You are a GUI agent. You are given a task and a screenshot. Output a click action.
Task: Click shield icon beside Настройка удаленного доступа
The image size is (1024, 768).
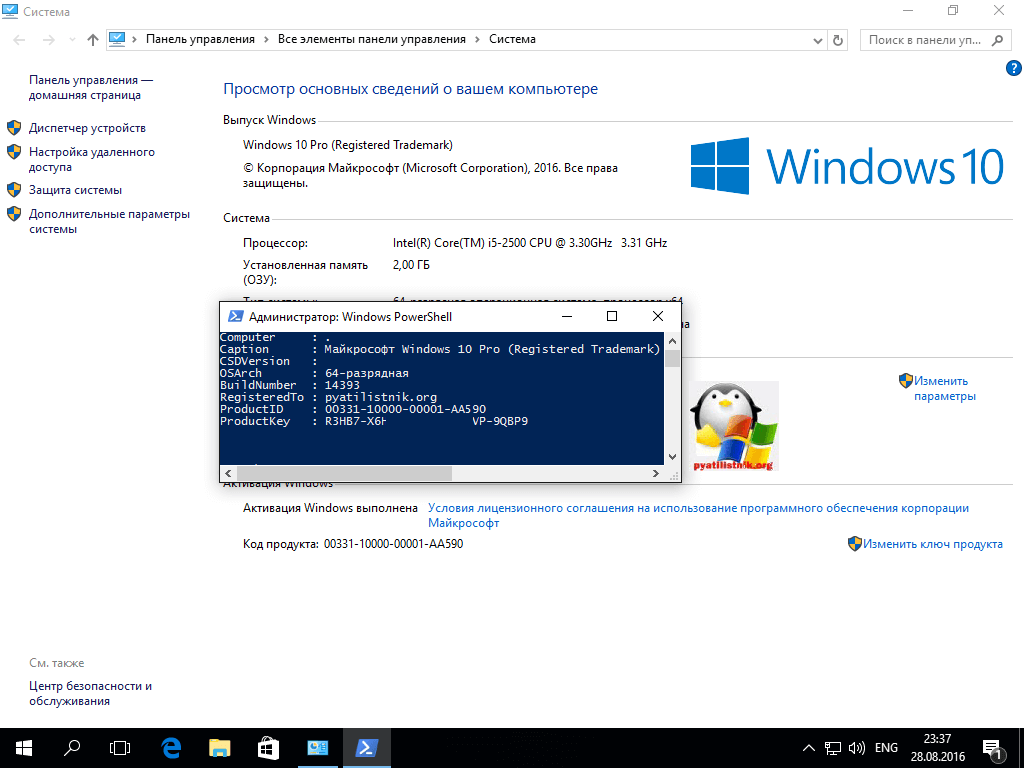14,152
